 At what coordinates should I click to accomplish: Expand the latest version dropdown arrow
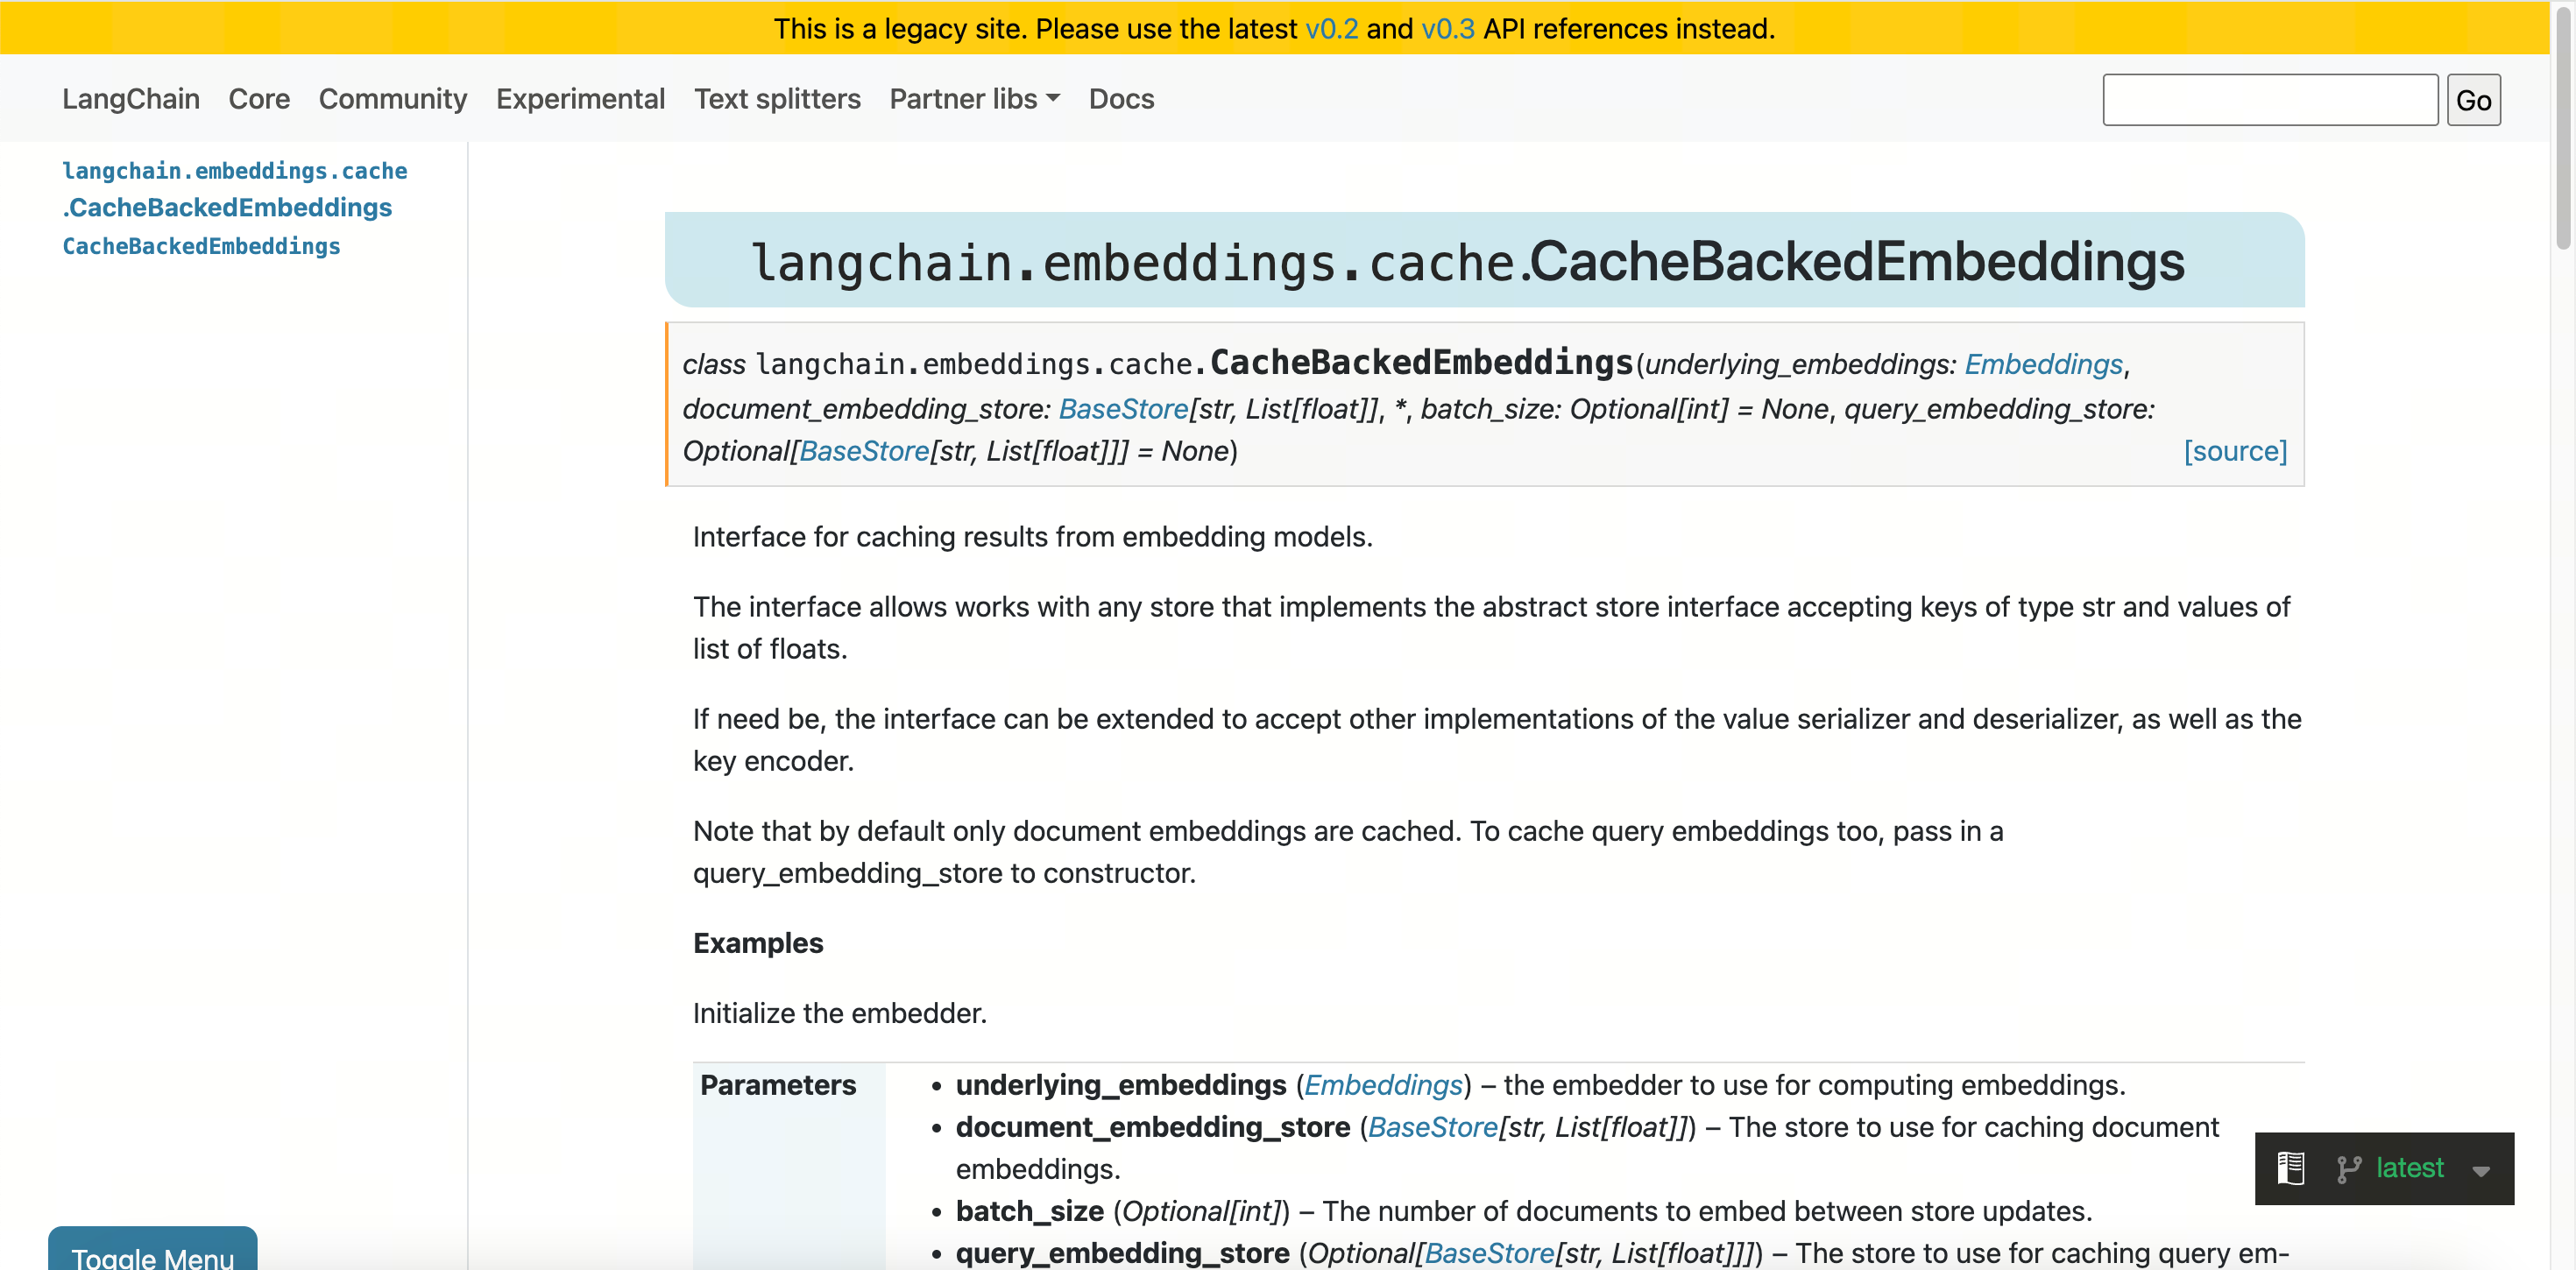2481,1170
